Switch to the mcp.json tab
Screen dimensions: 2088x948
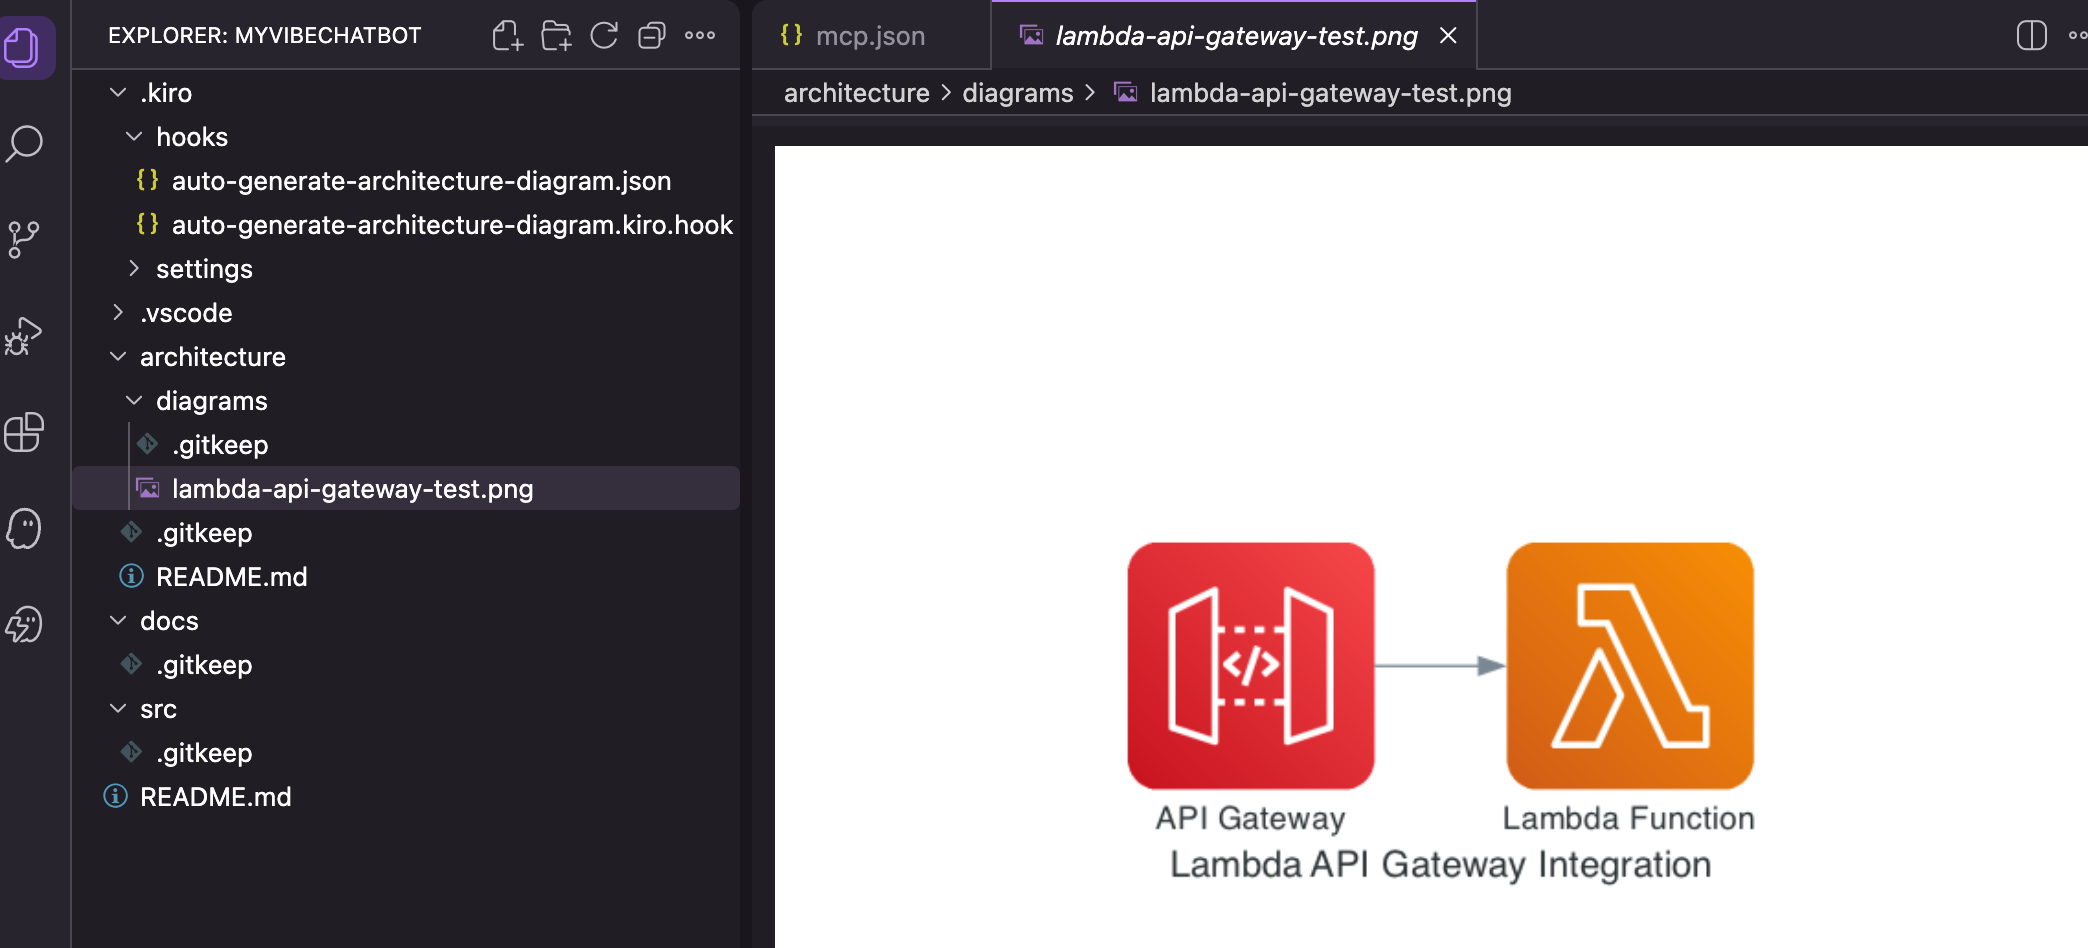pyautogui.click(x=869, y=36)
